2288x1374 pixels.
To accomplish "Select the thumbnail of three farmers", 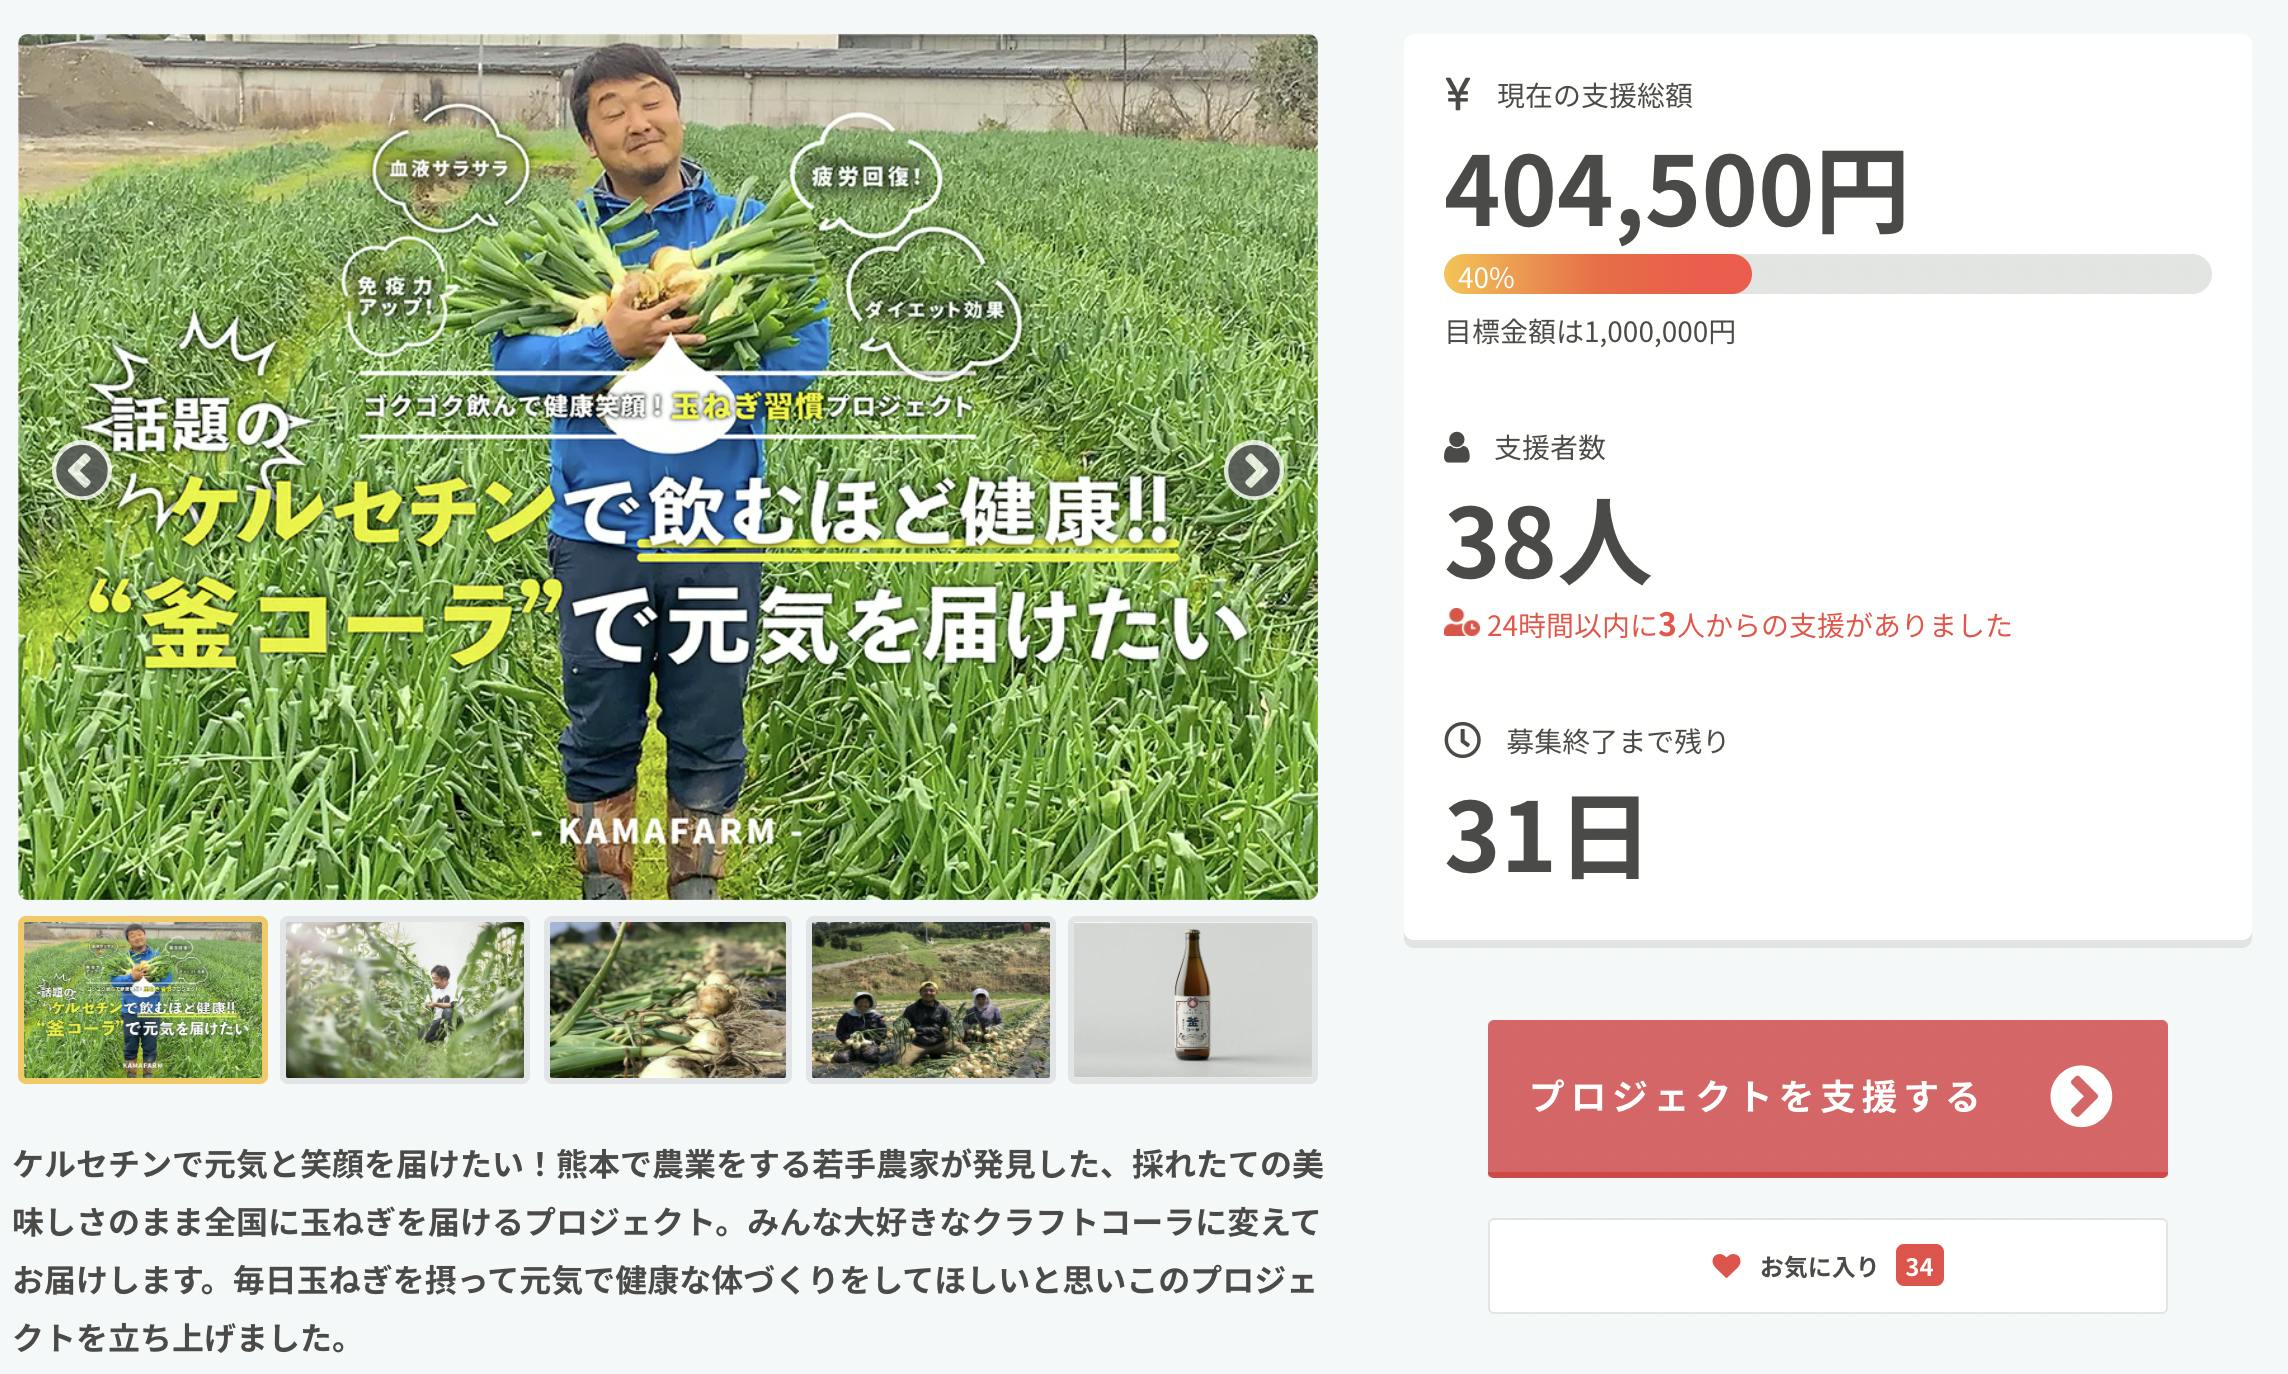I will 931,1000.
